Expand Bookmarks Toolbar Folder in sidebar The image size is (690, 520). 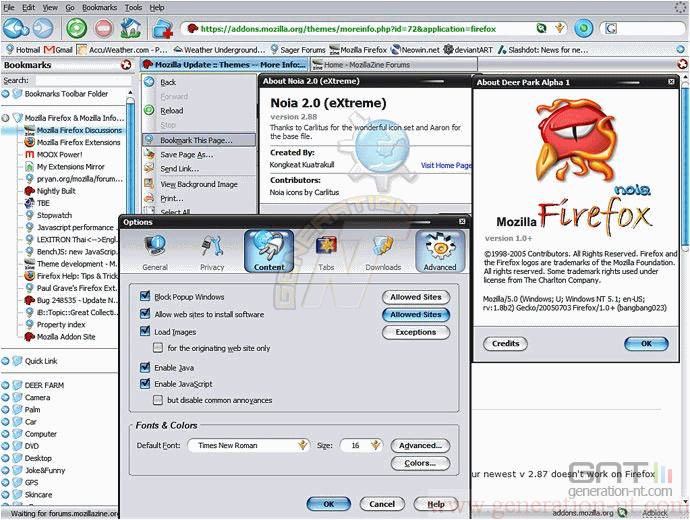[x=5, y=94]
